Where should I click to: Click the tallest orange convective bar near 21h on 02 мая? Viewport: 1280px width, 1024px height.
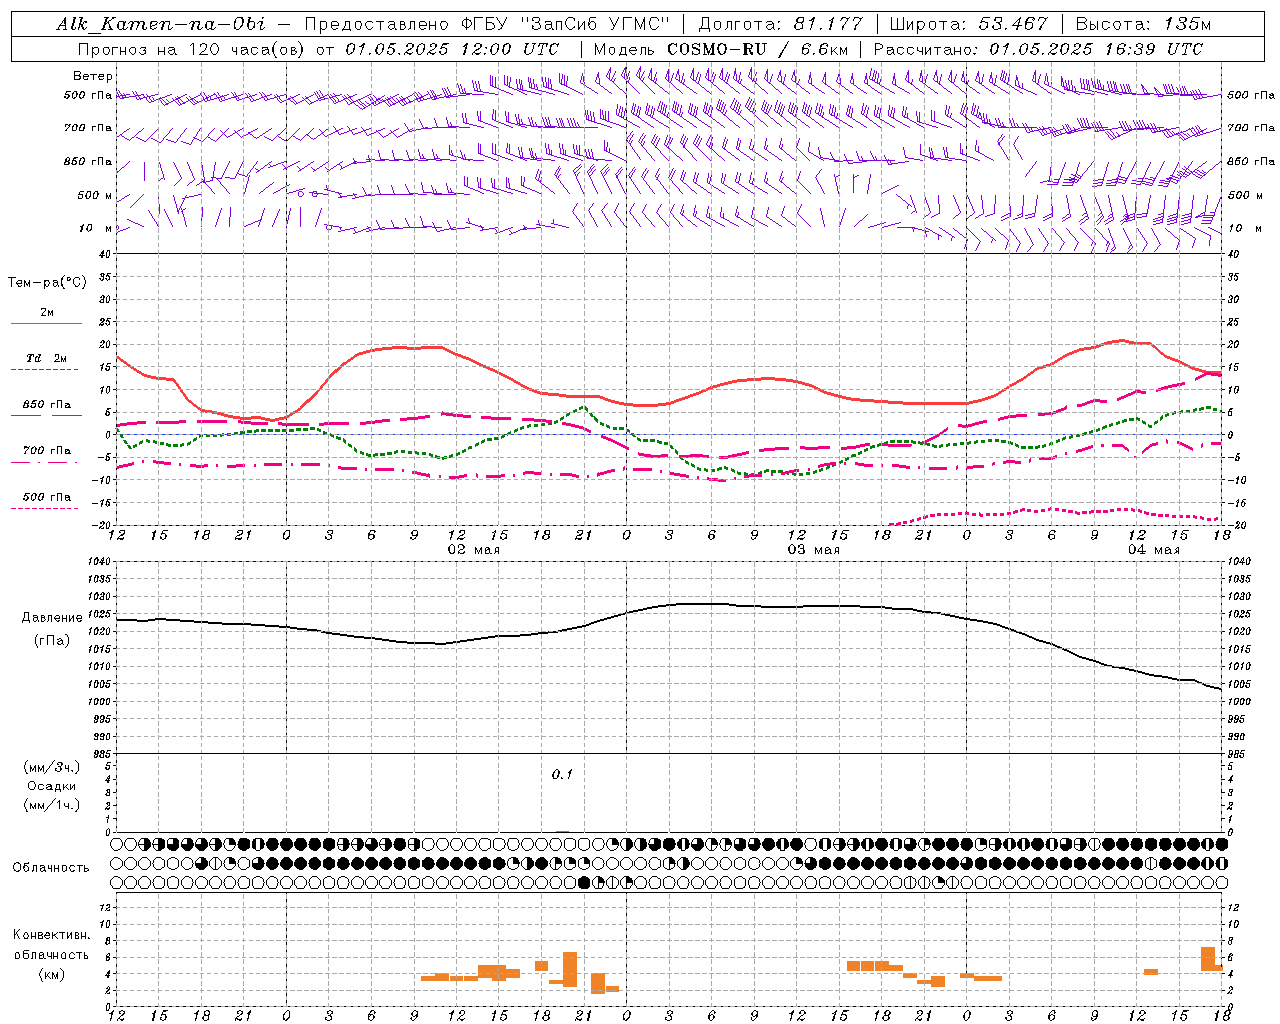tap(570, 969)
